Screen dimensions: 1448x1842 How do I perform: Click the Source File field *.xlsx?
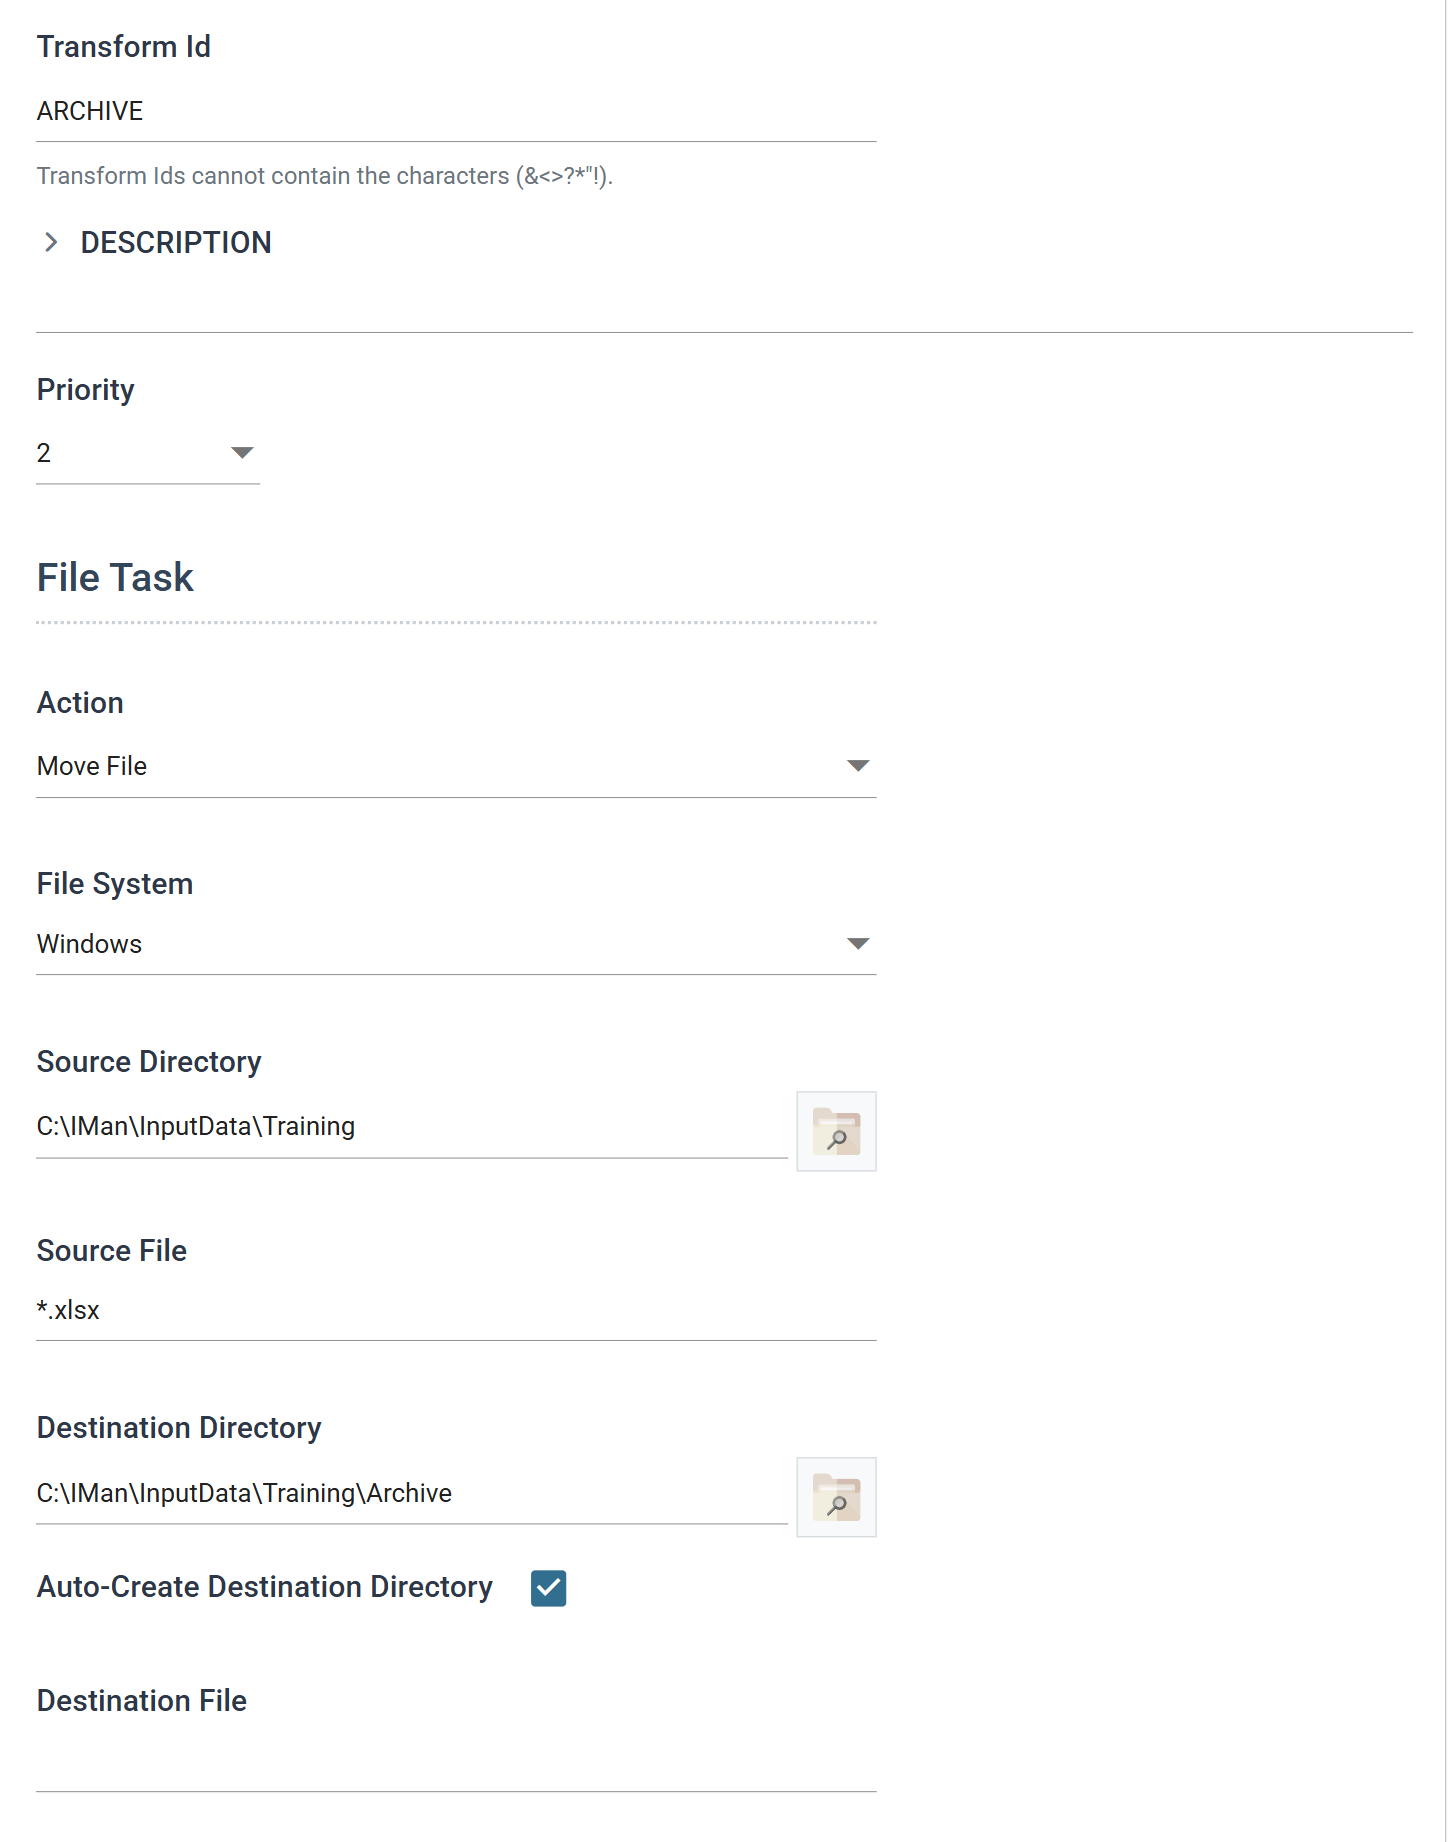(x=456, y=1310)
